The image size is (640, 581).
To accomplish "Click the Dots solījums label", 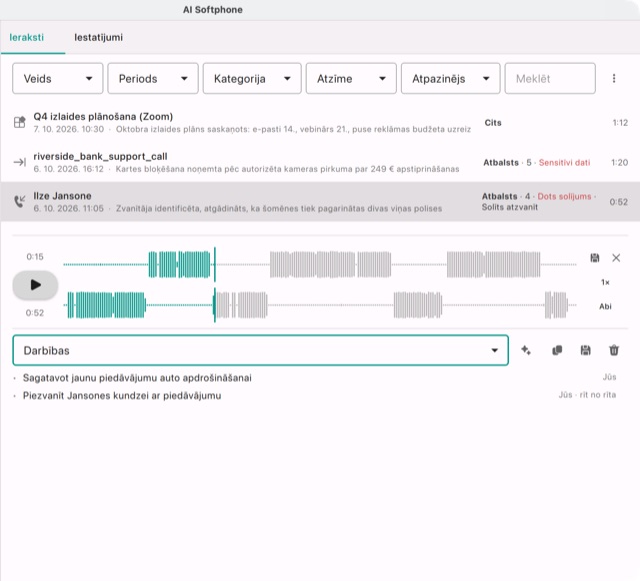I will tap(564, 196).
